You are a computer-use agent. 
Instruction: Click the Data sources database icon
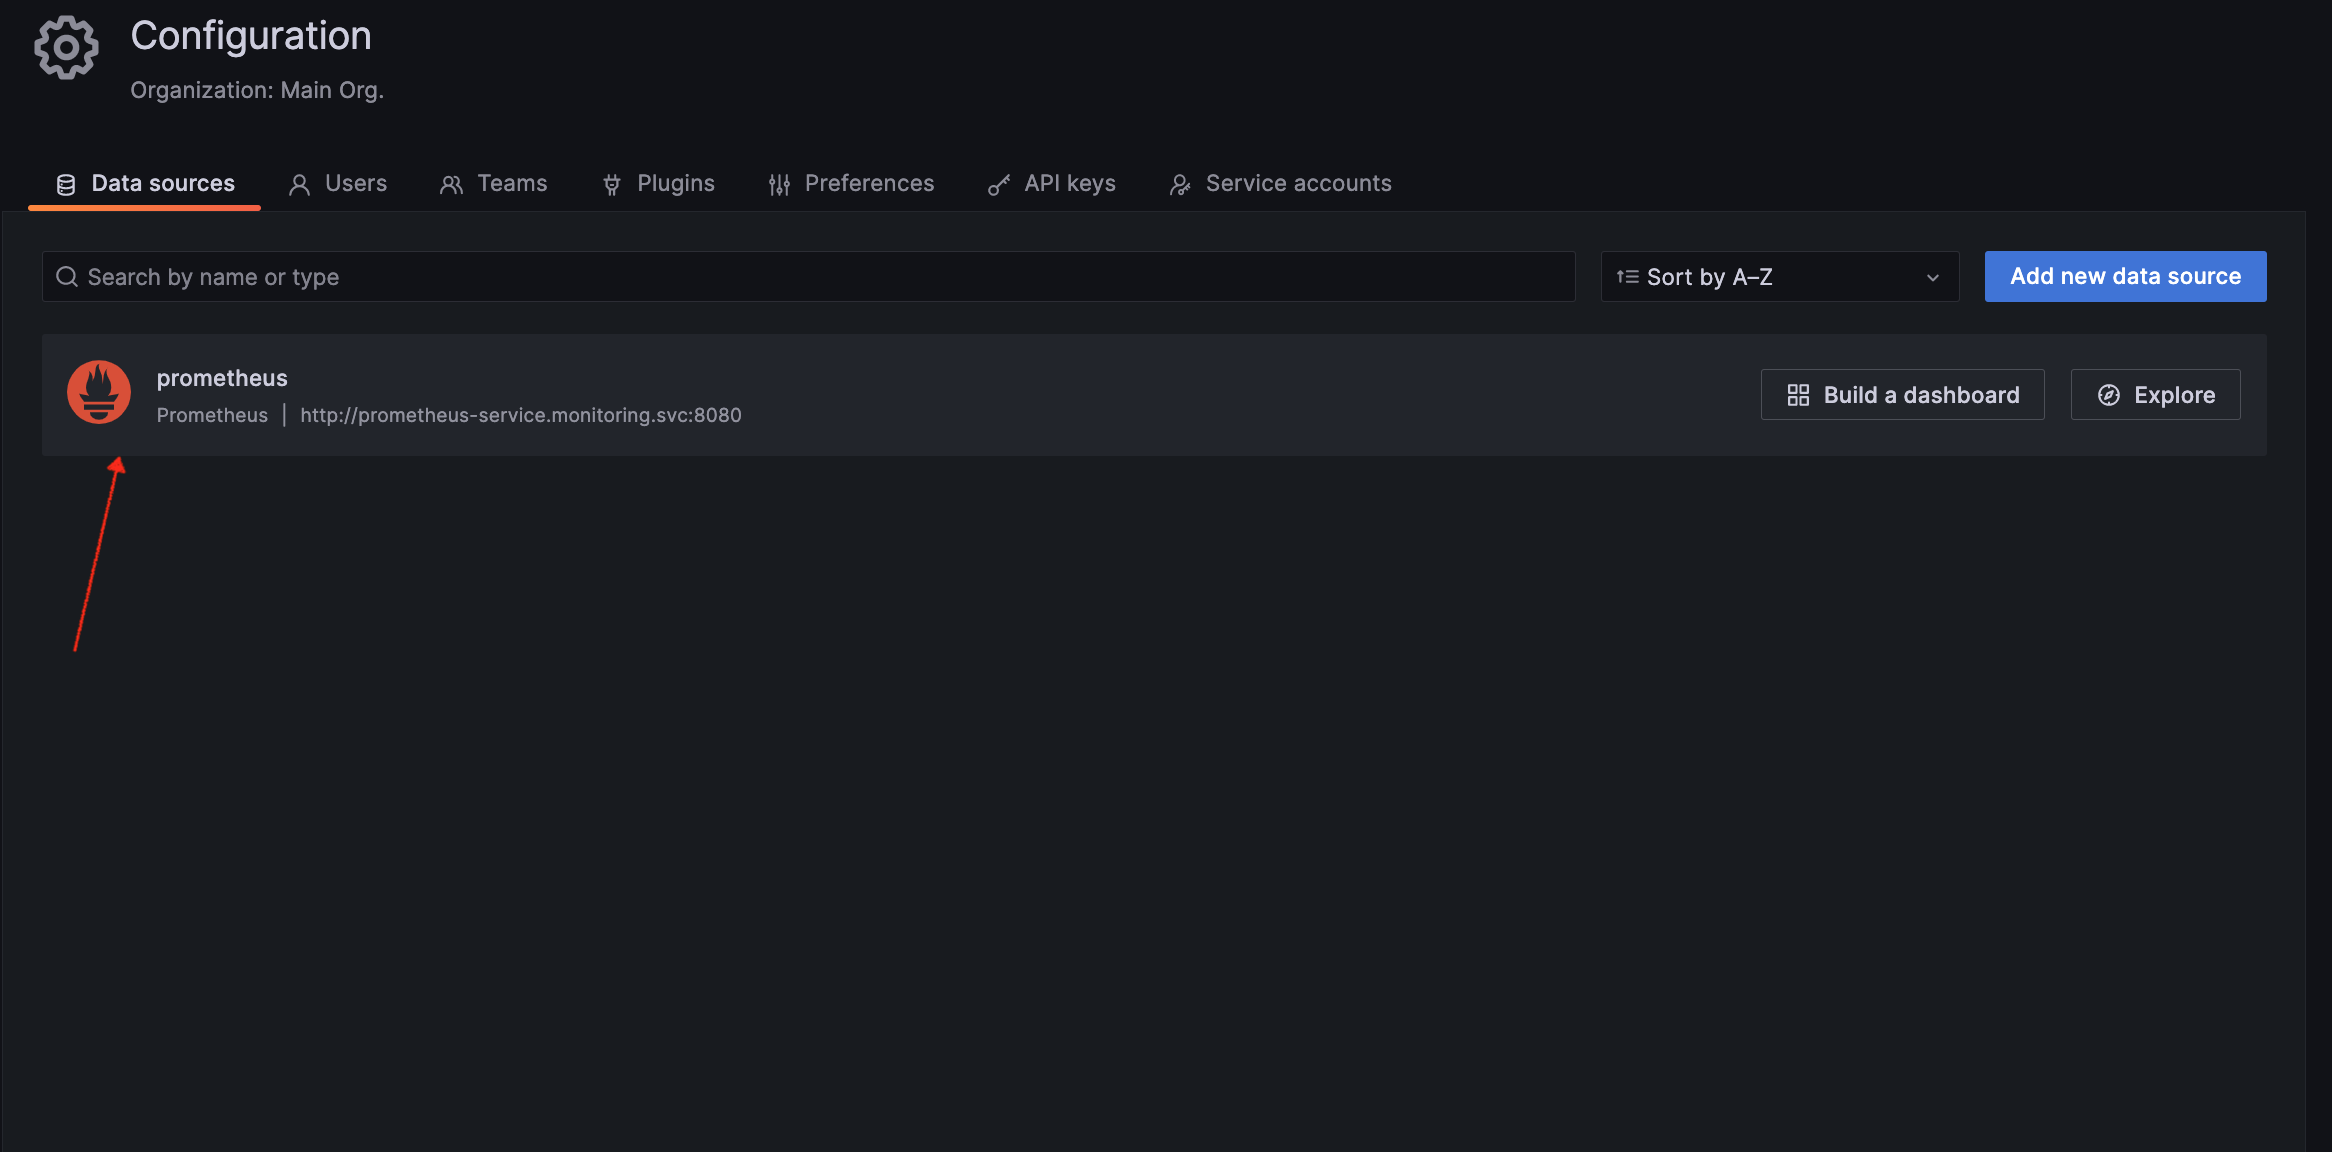coord(66,185)
